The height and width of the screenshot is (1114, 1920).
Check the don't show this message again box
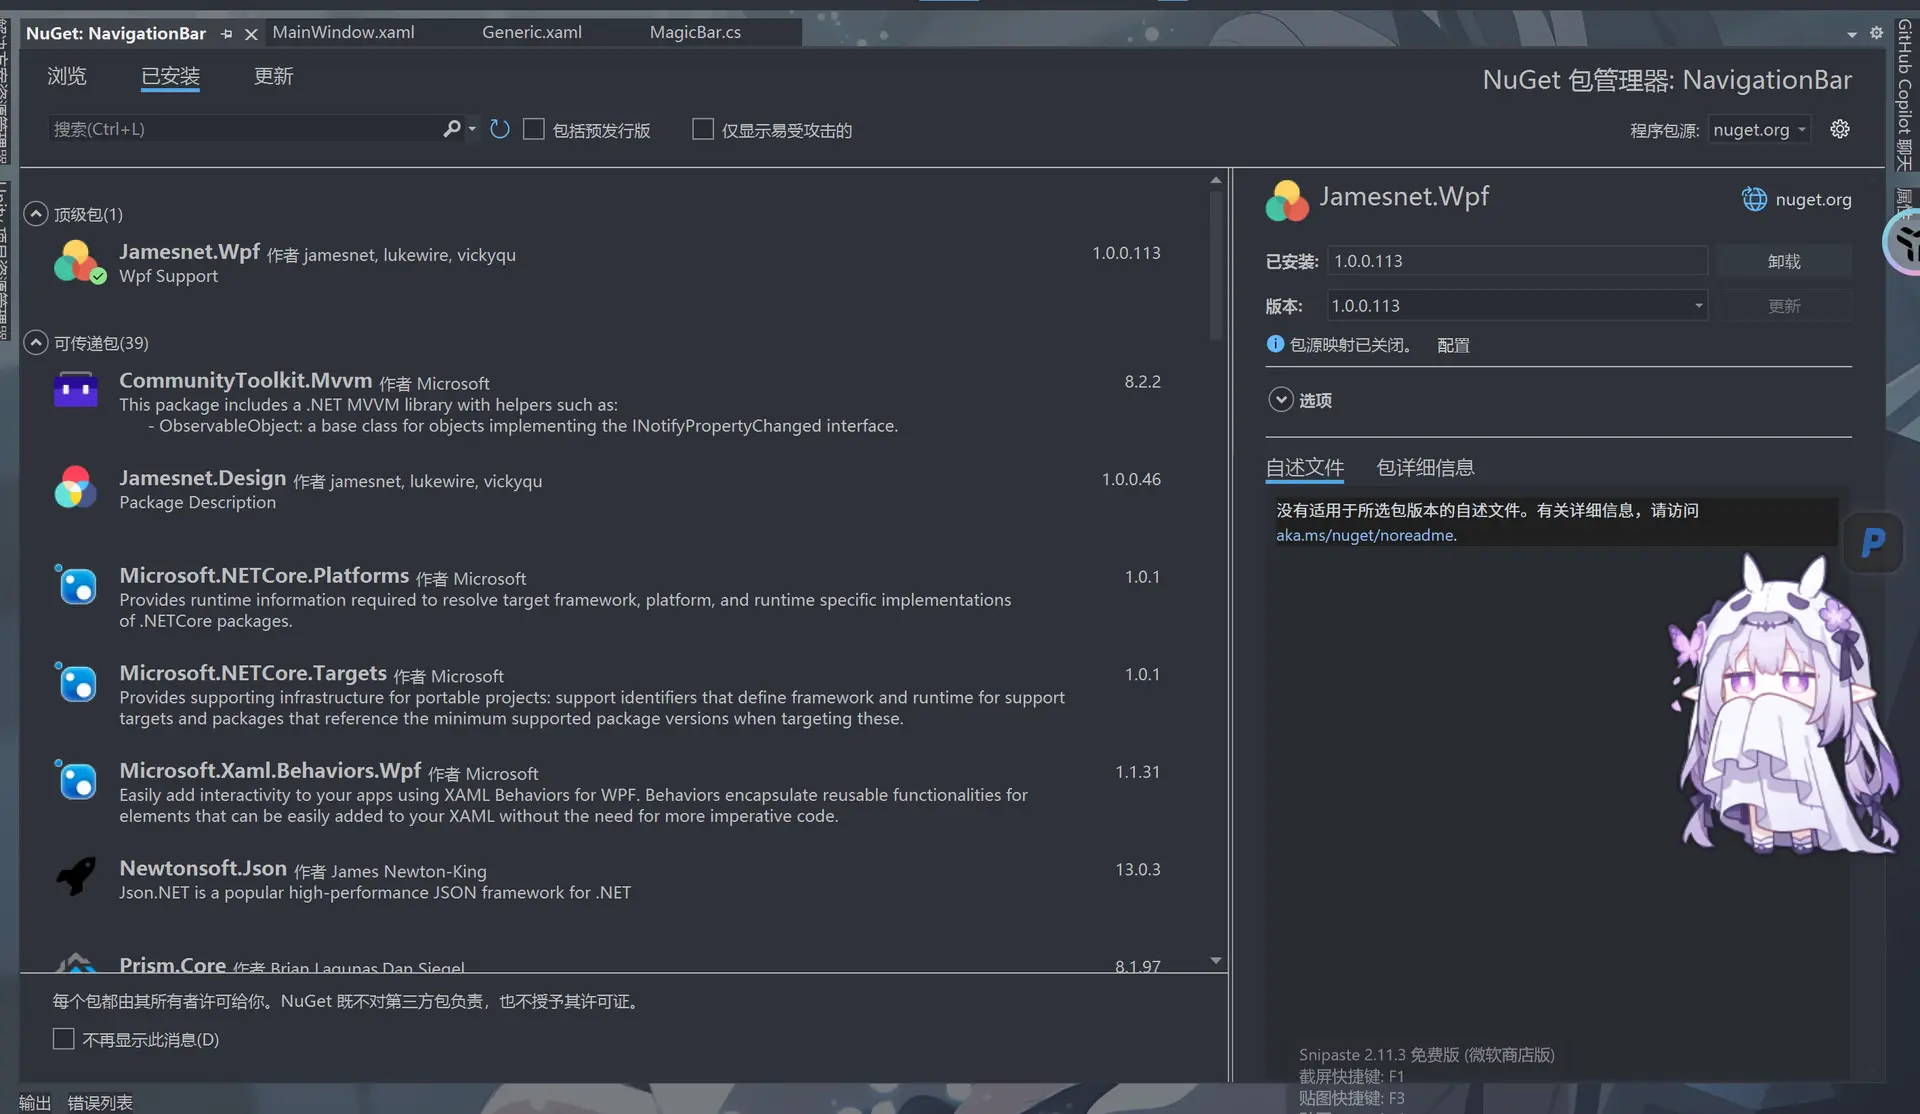(x=64, y=1040)
